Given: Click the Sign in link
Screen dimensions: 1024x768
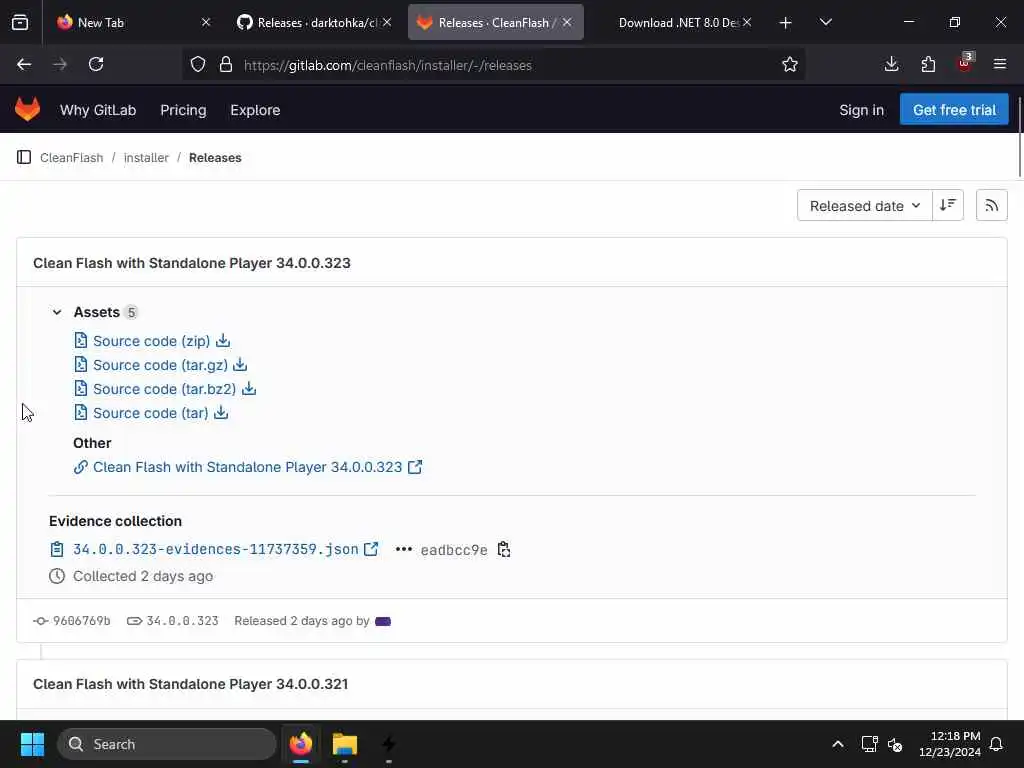Looking at the screenshot, I should [x=861, y=110].
